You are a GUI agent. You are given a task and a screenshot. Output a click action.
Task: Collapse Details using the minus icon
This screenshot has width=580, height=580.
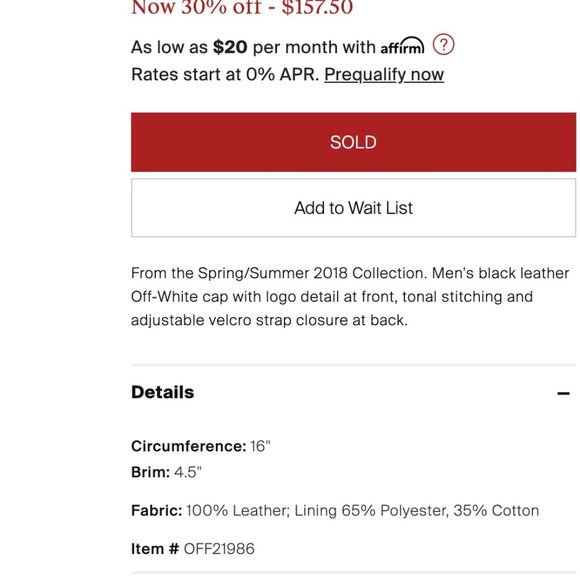[563, 393]
